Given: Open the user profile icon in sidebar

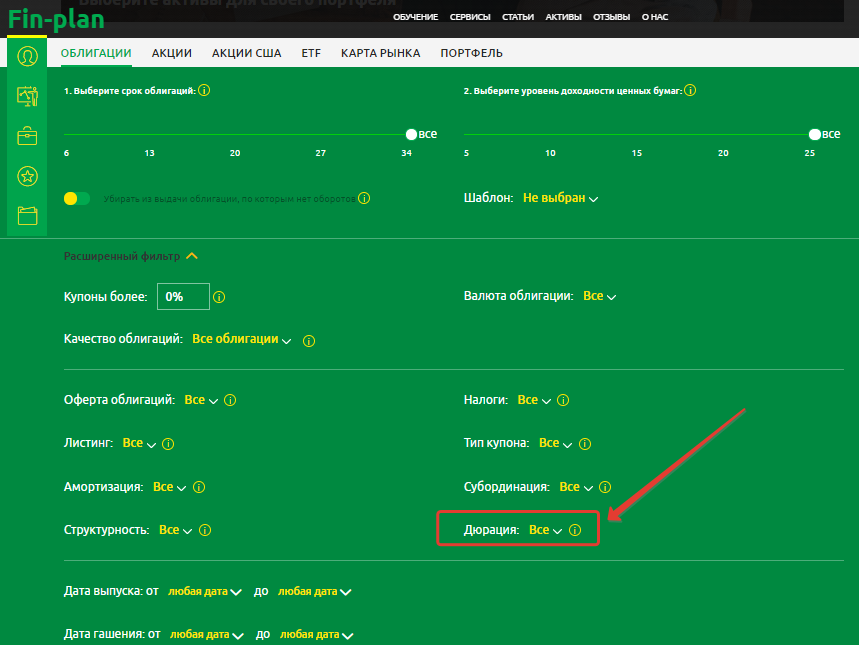Looking at the screenshot, I should [27, 55].
